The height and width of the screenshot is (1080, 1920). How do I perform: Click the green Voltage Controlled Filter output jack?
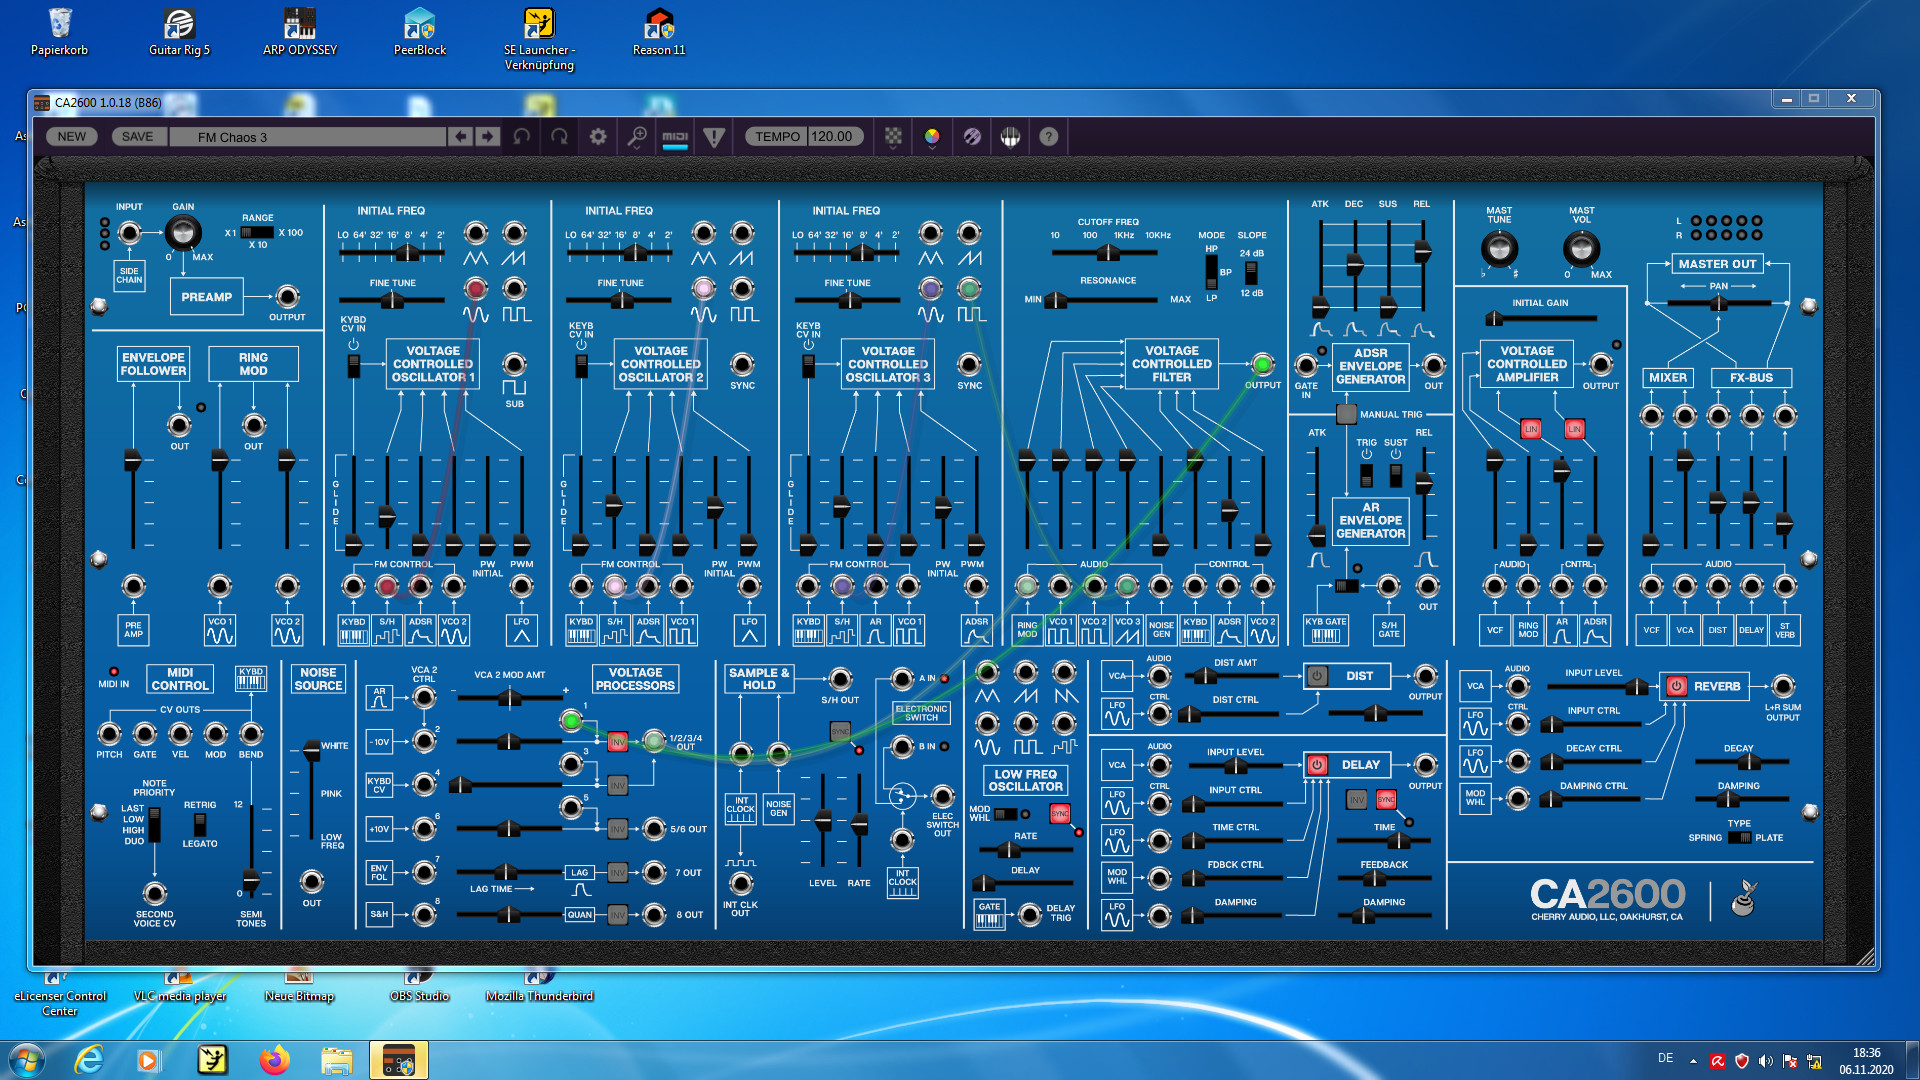(x=1262, y=364)
